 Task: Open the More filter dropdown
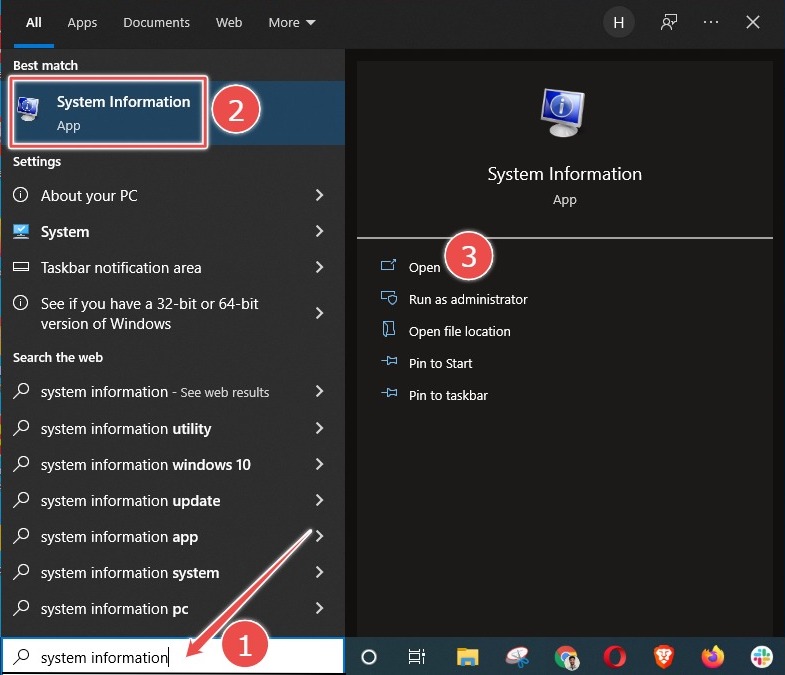tap(292, 22)
